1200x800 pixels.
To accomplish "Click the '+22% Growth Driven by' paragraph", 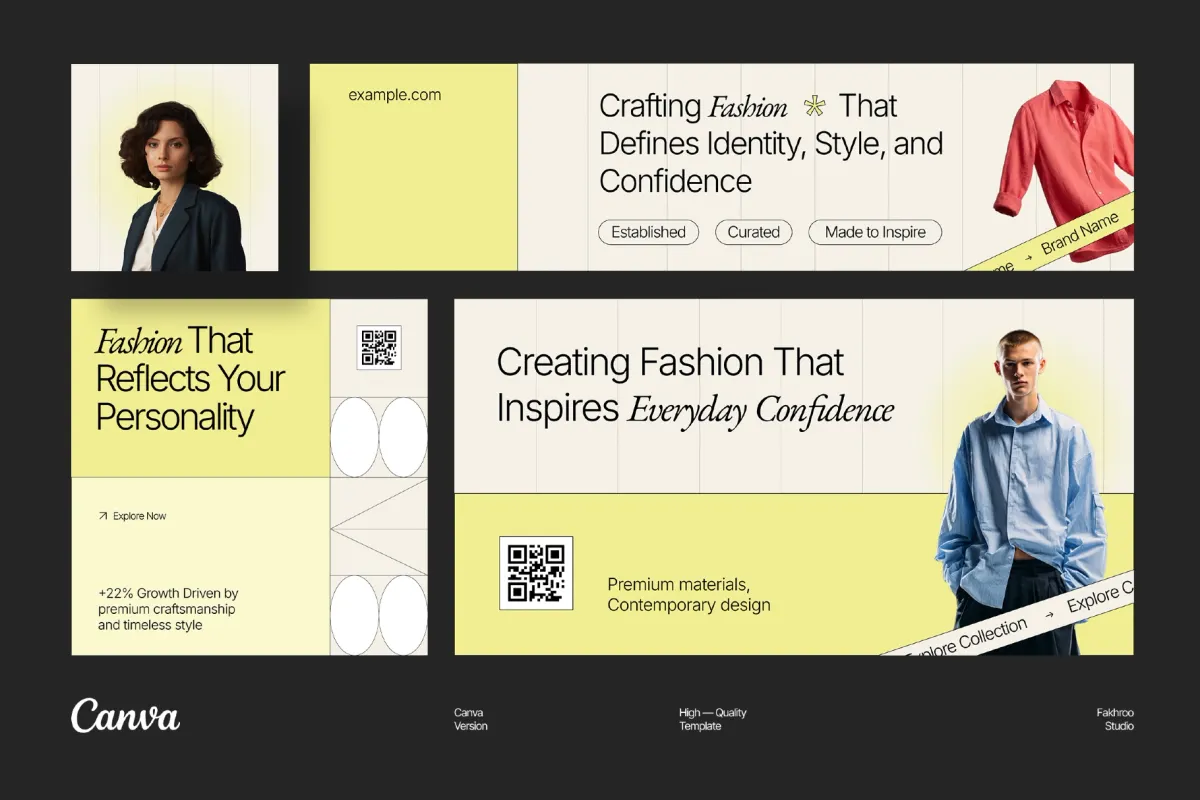I will pos(168,609).
